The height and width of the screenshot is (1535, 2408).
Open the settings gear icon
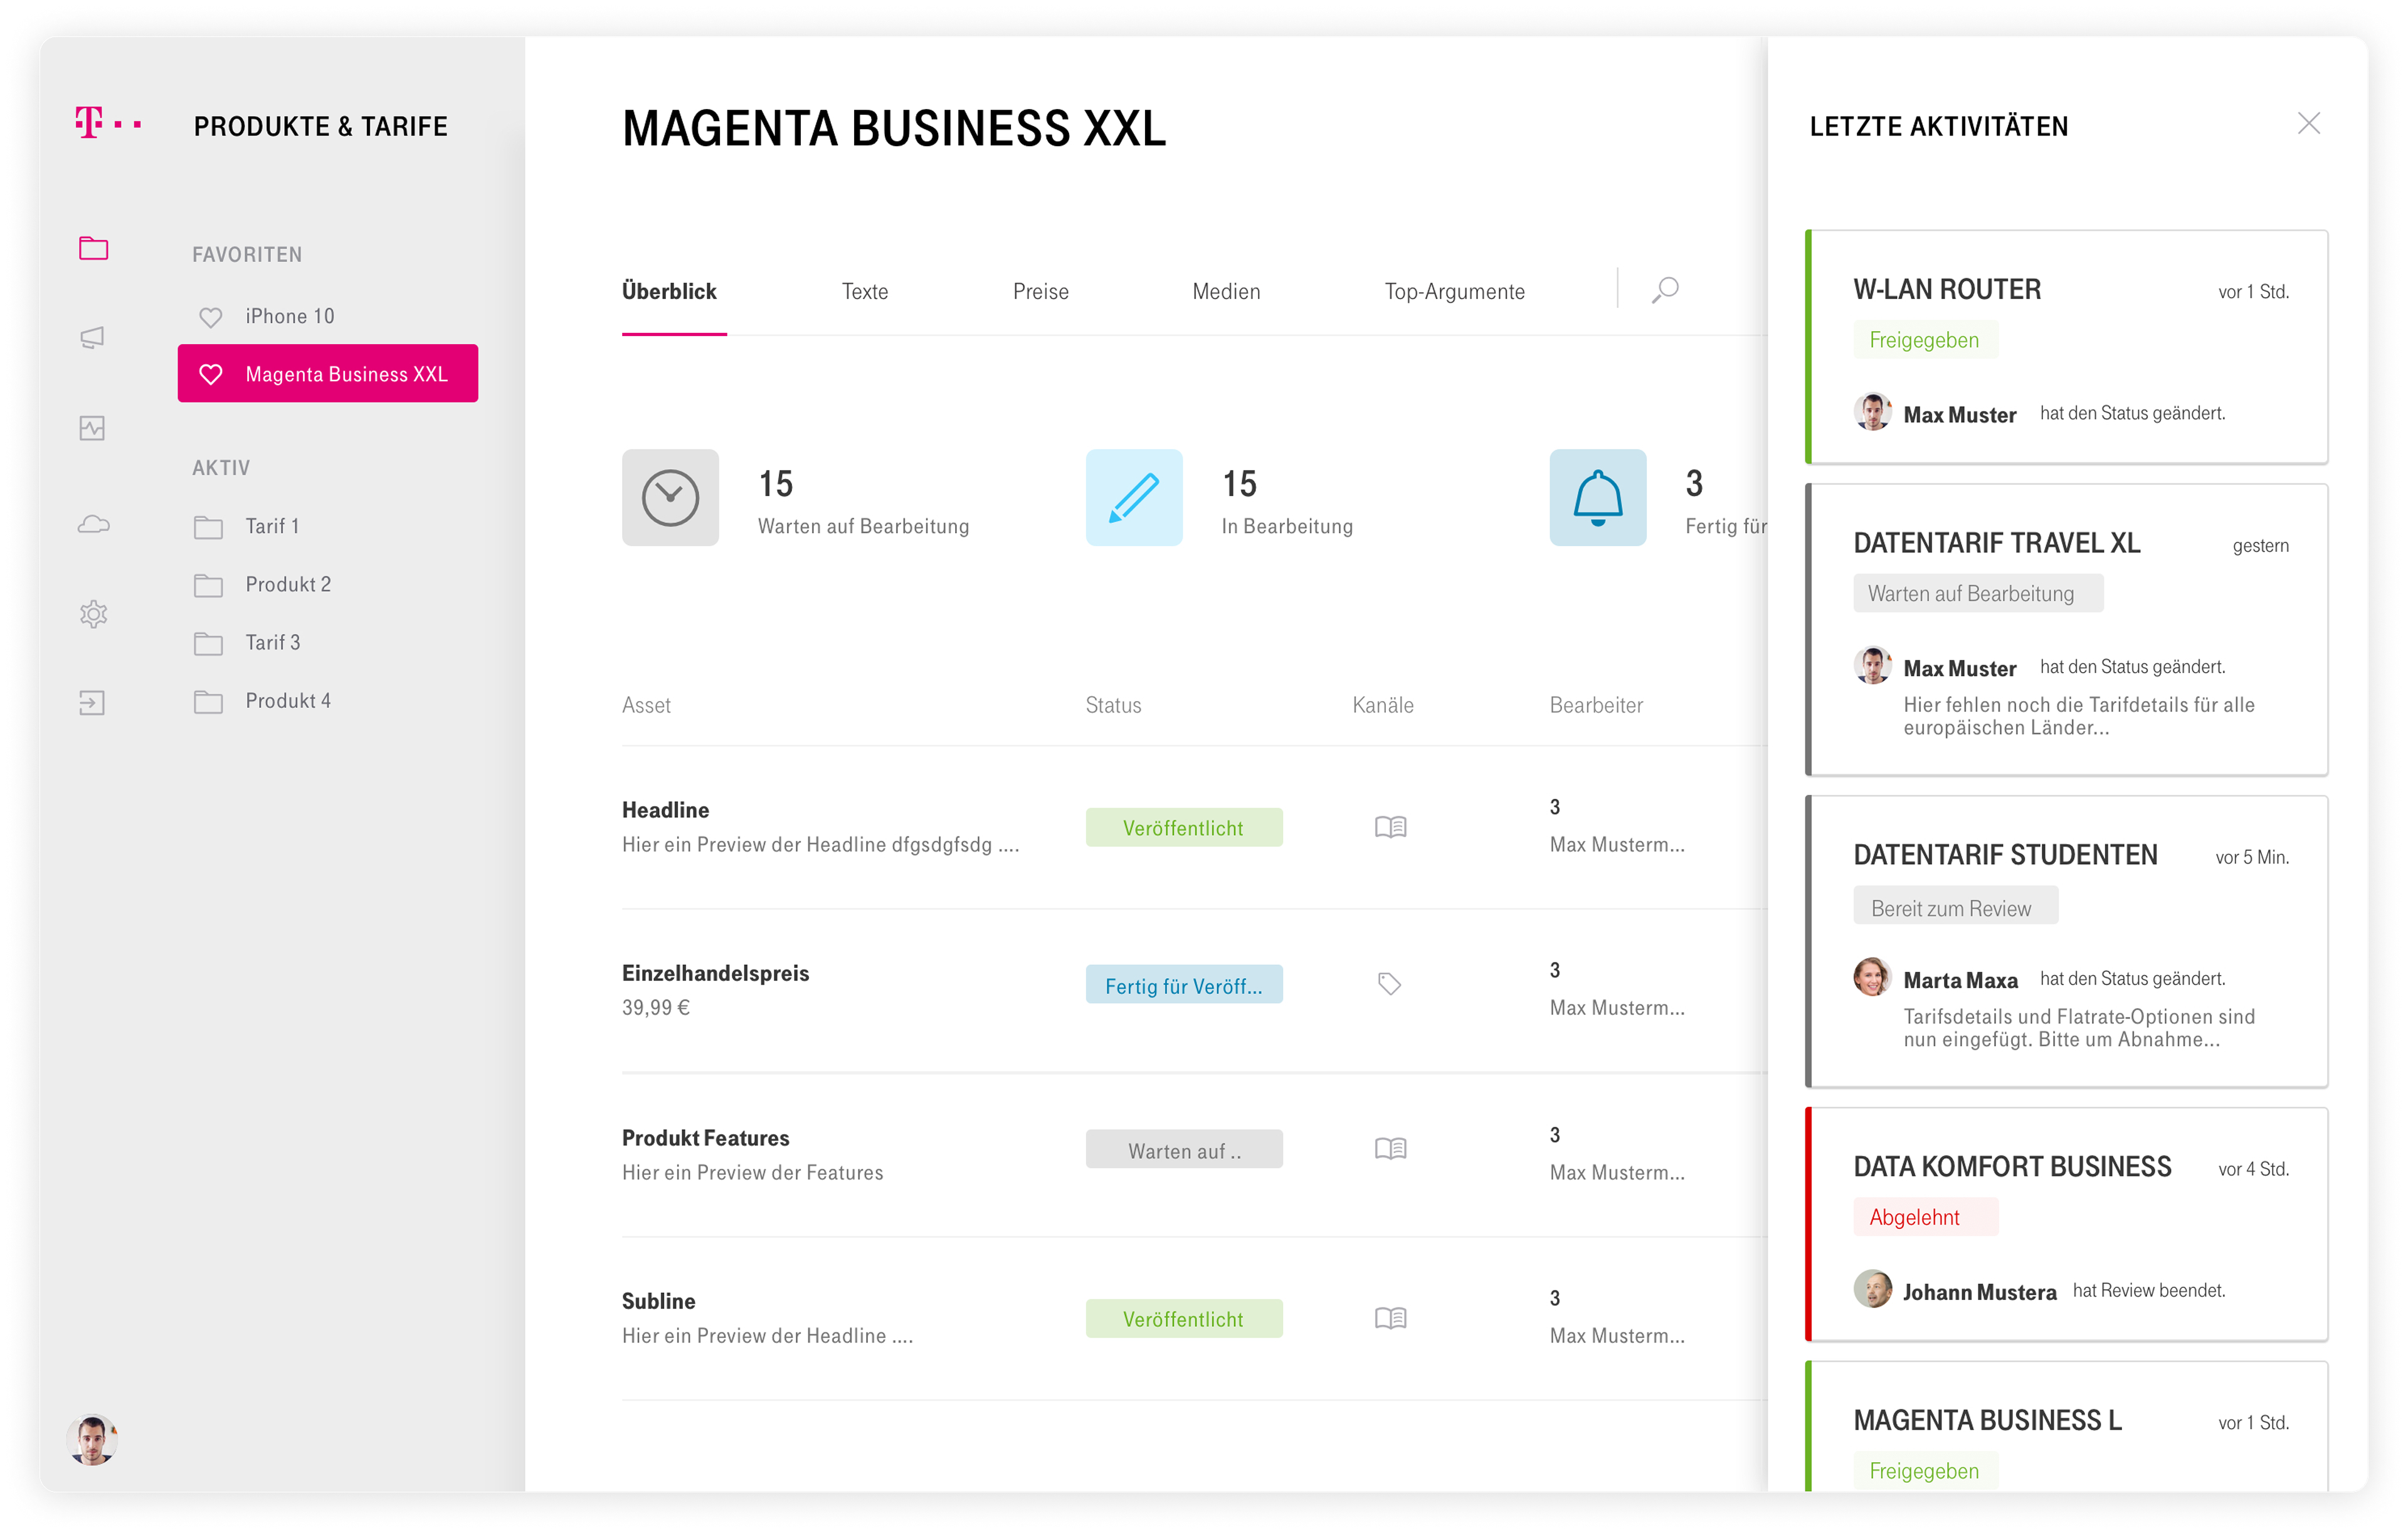(x=93, y=614)
